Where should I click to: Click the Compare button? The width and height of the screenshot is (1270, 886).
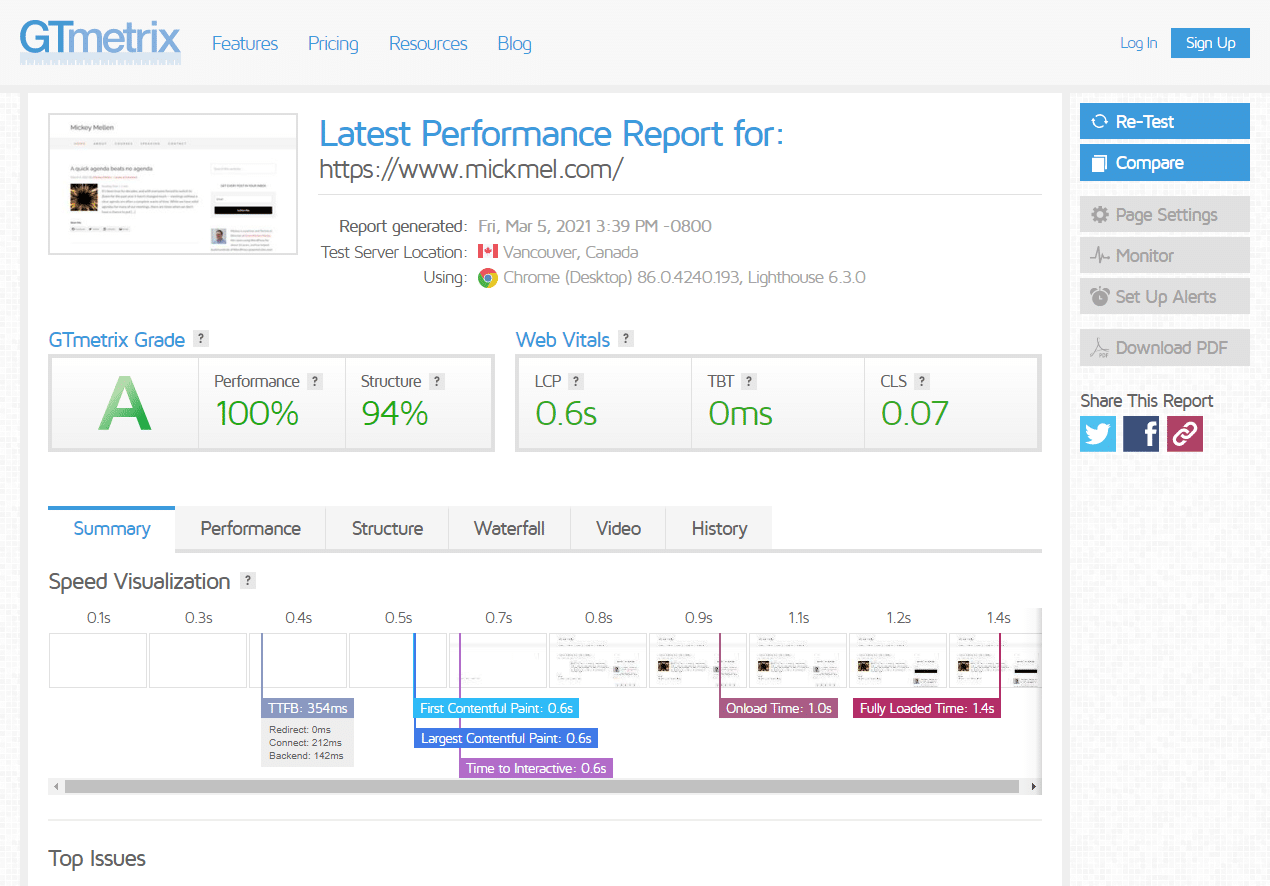(1165, 162)
